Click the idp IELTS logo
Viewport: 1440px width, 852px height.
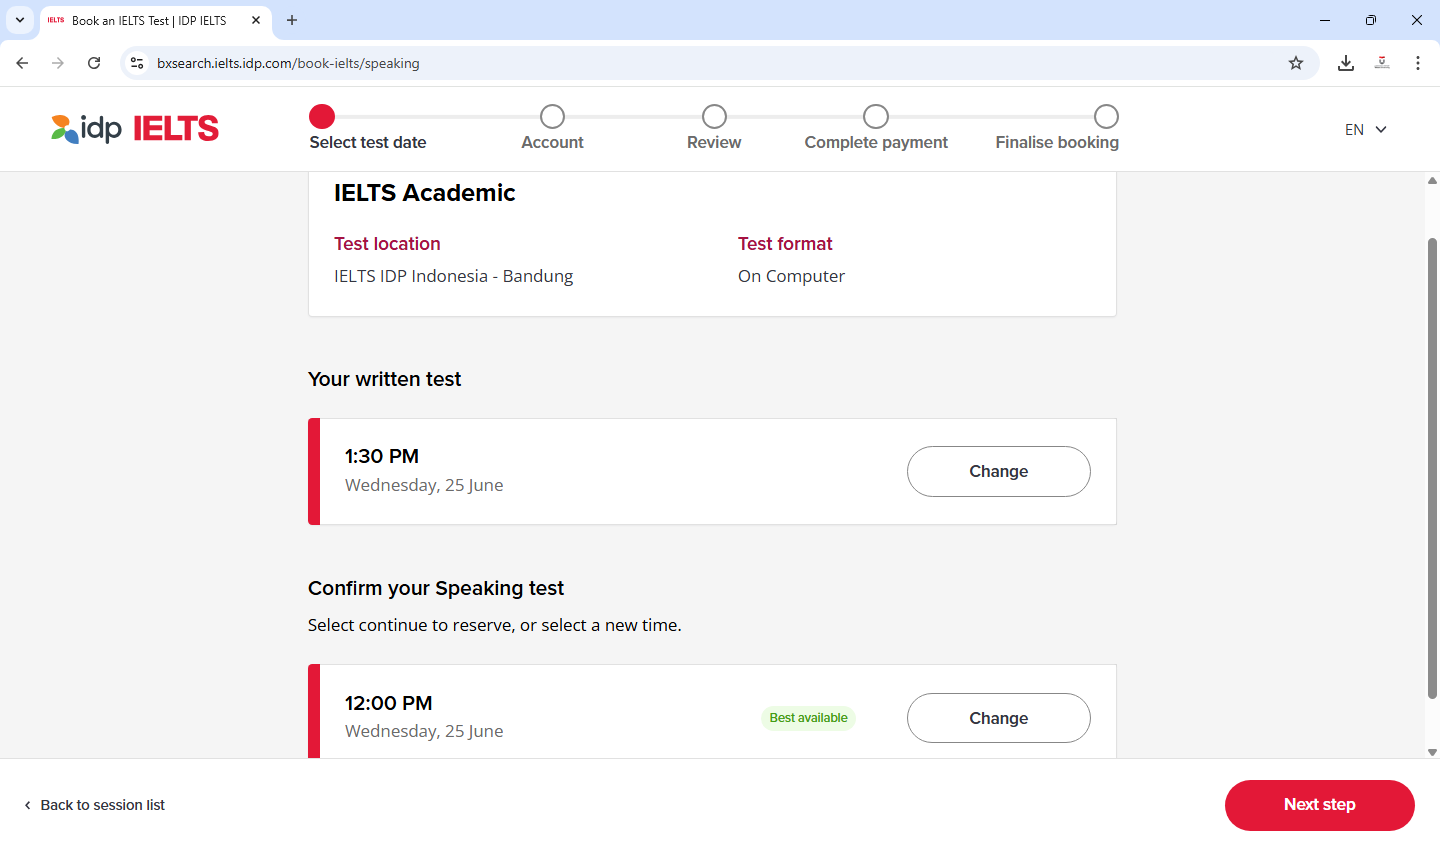135,129
